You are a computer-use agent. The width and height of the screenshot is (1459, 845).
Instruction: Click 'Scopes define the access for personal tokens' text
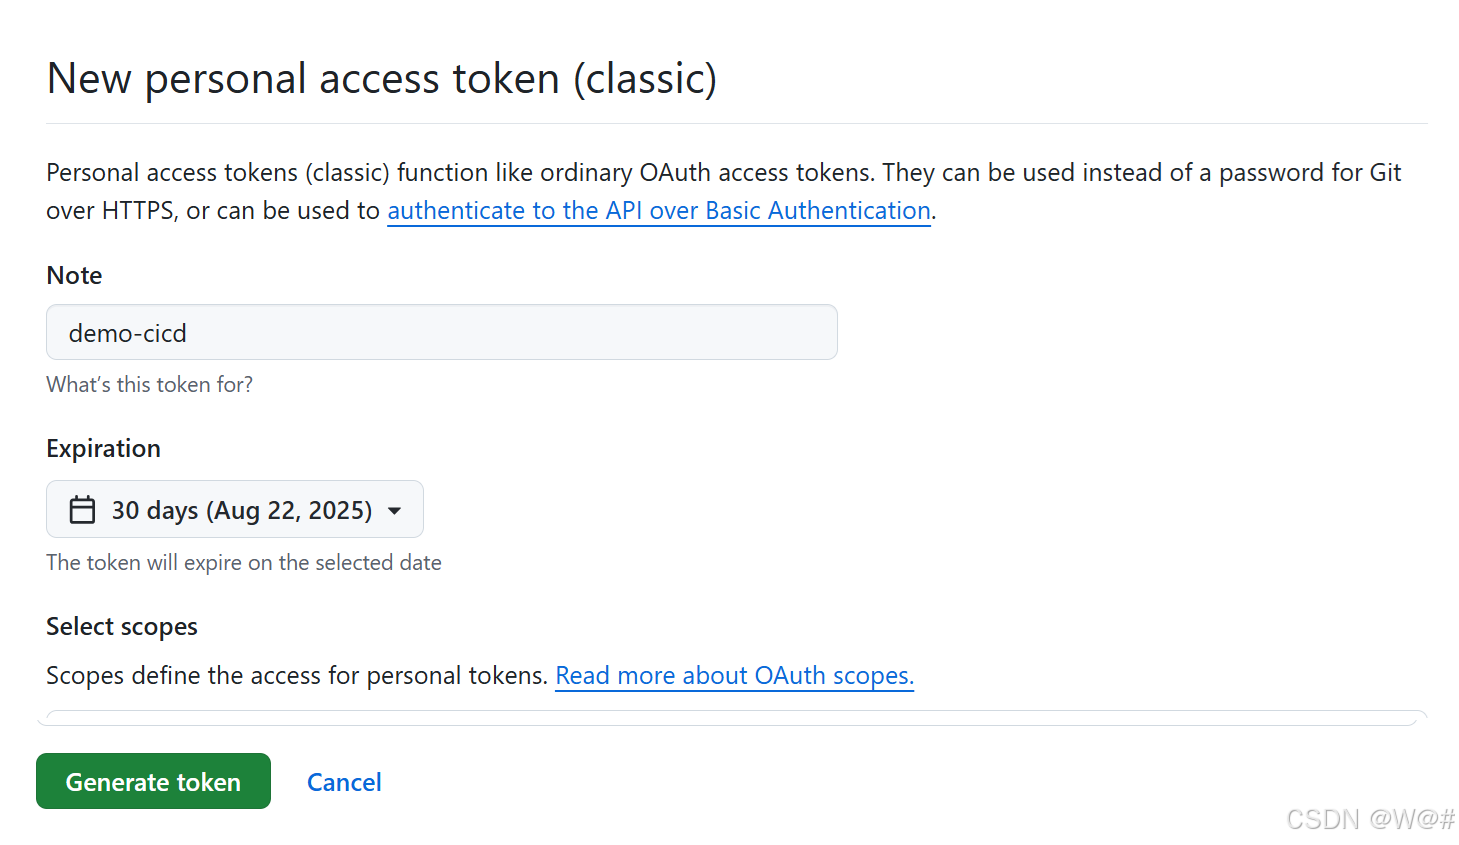297,676
